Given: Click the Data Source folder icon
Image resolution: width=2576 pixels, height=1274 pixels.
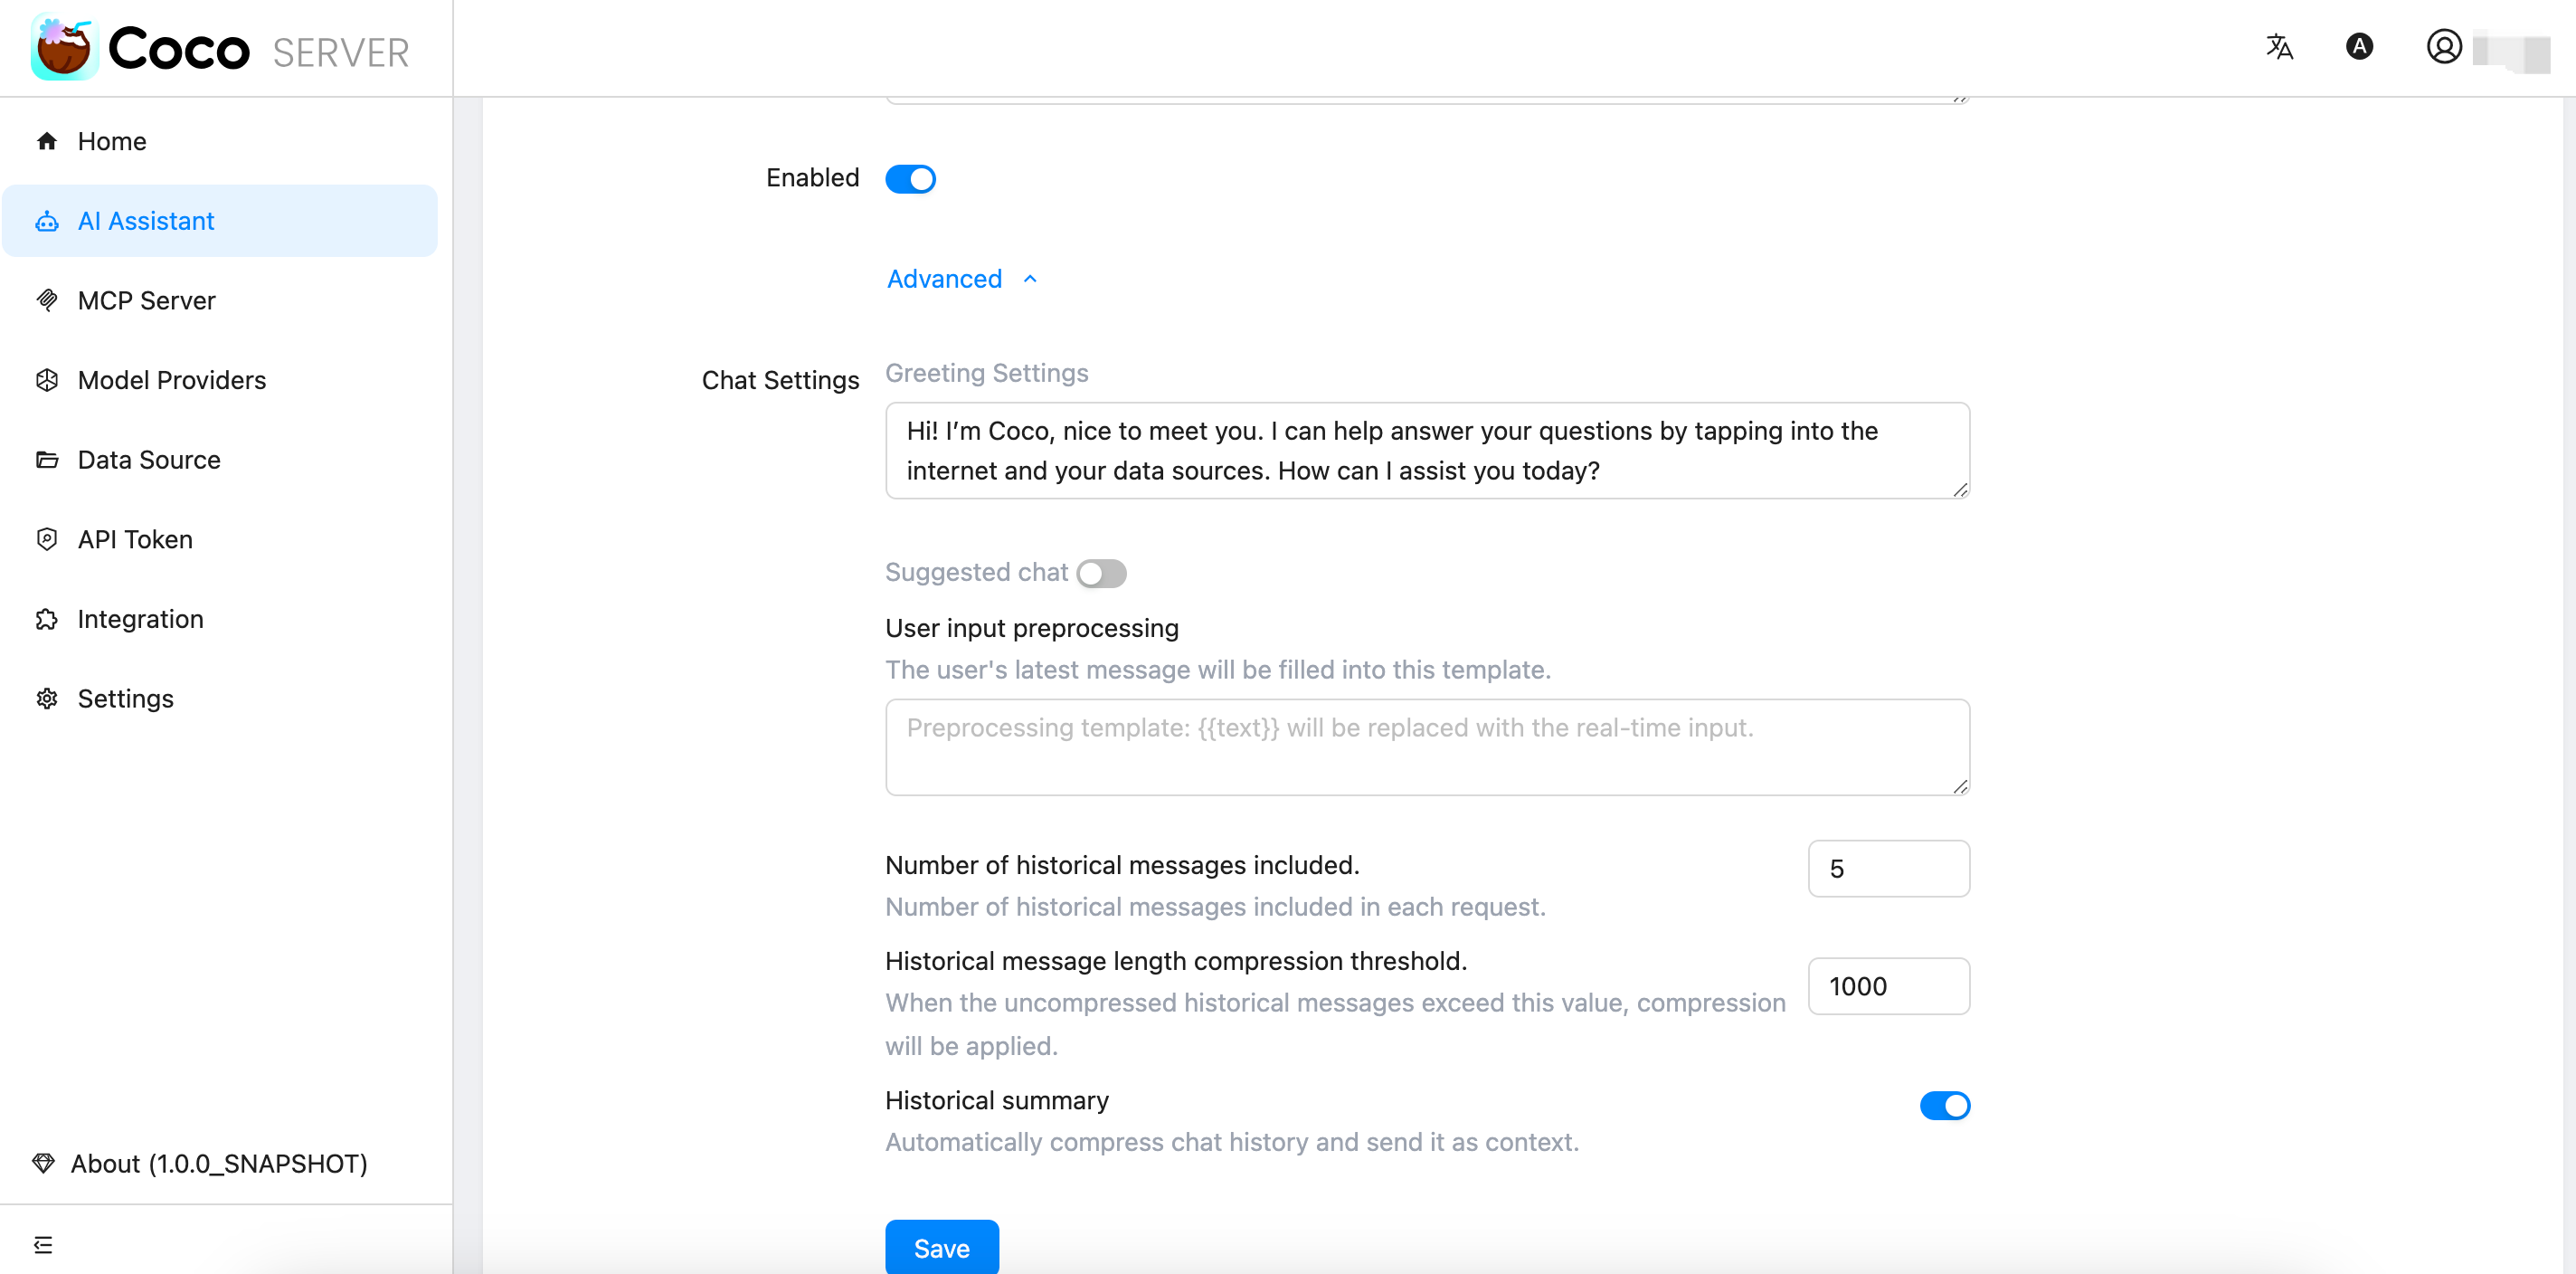Looking at the screenshot, I should tap(47, 460).
